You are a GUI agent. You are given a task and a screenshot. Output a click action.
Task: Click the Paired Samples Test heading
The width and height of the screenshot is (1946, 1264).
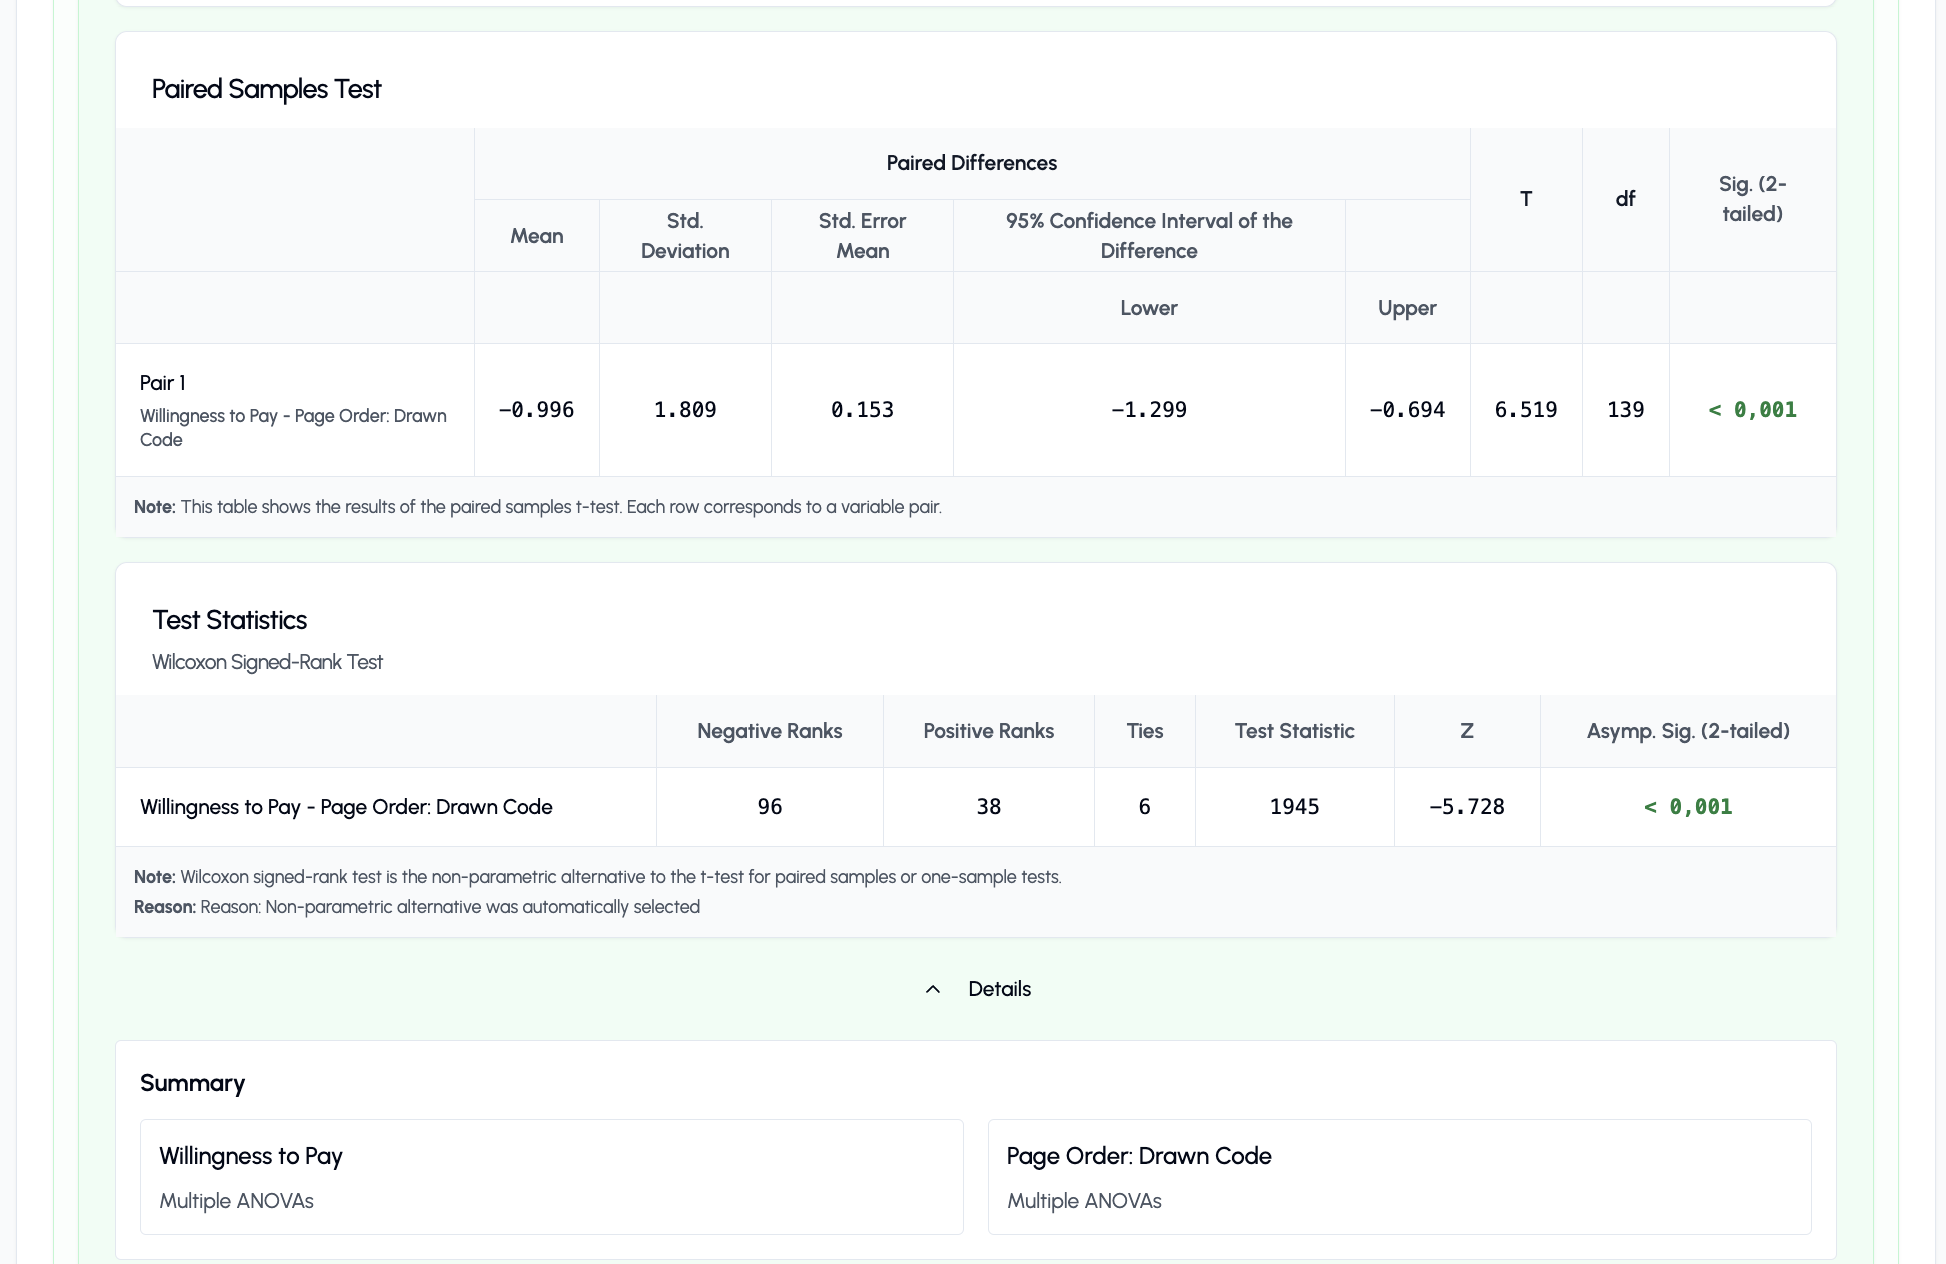click(266, 89)
